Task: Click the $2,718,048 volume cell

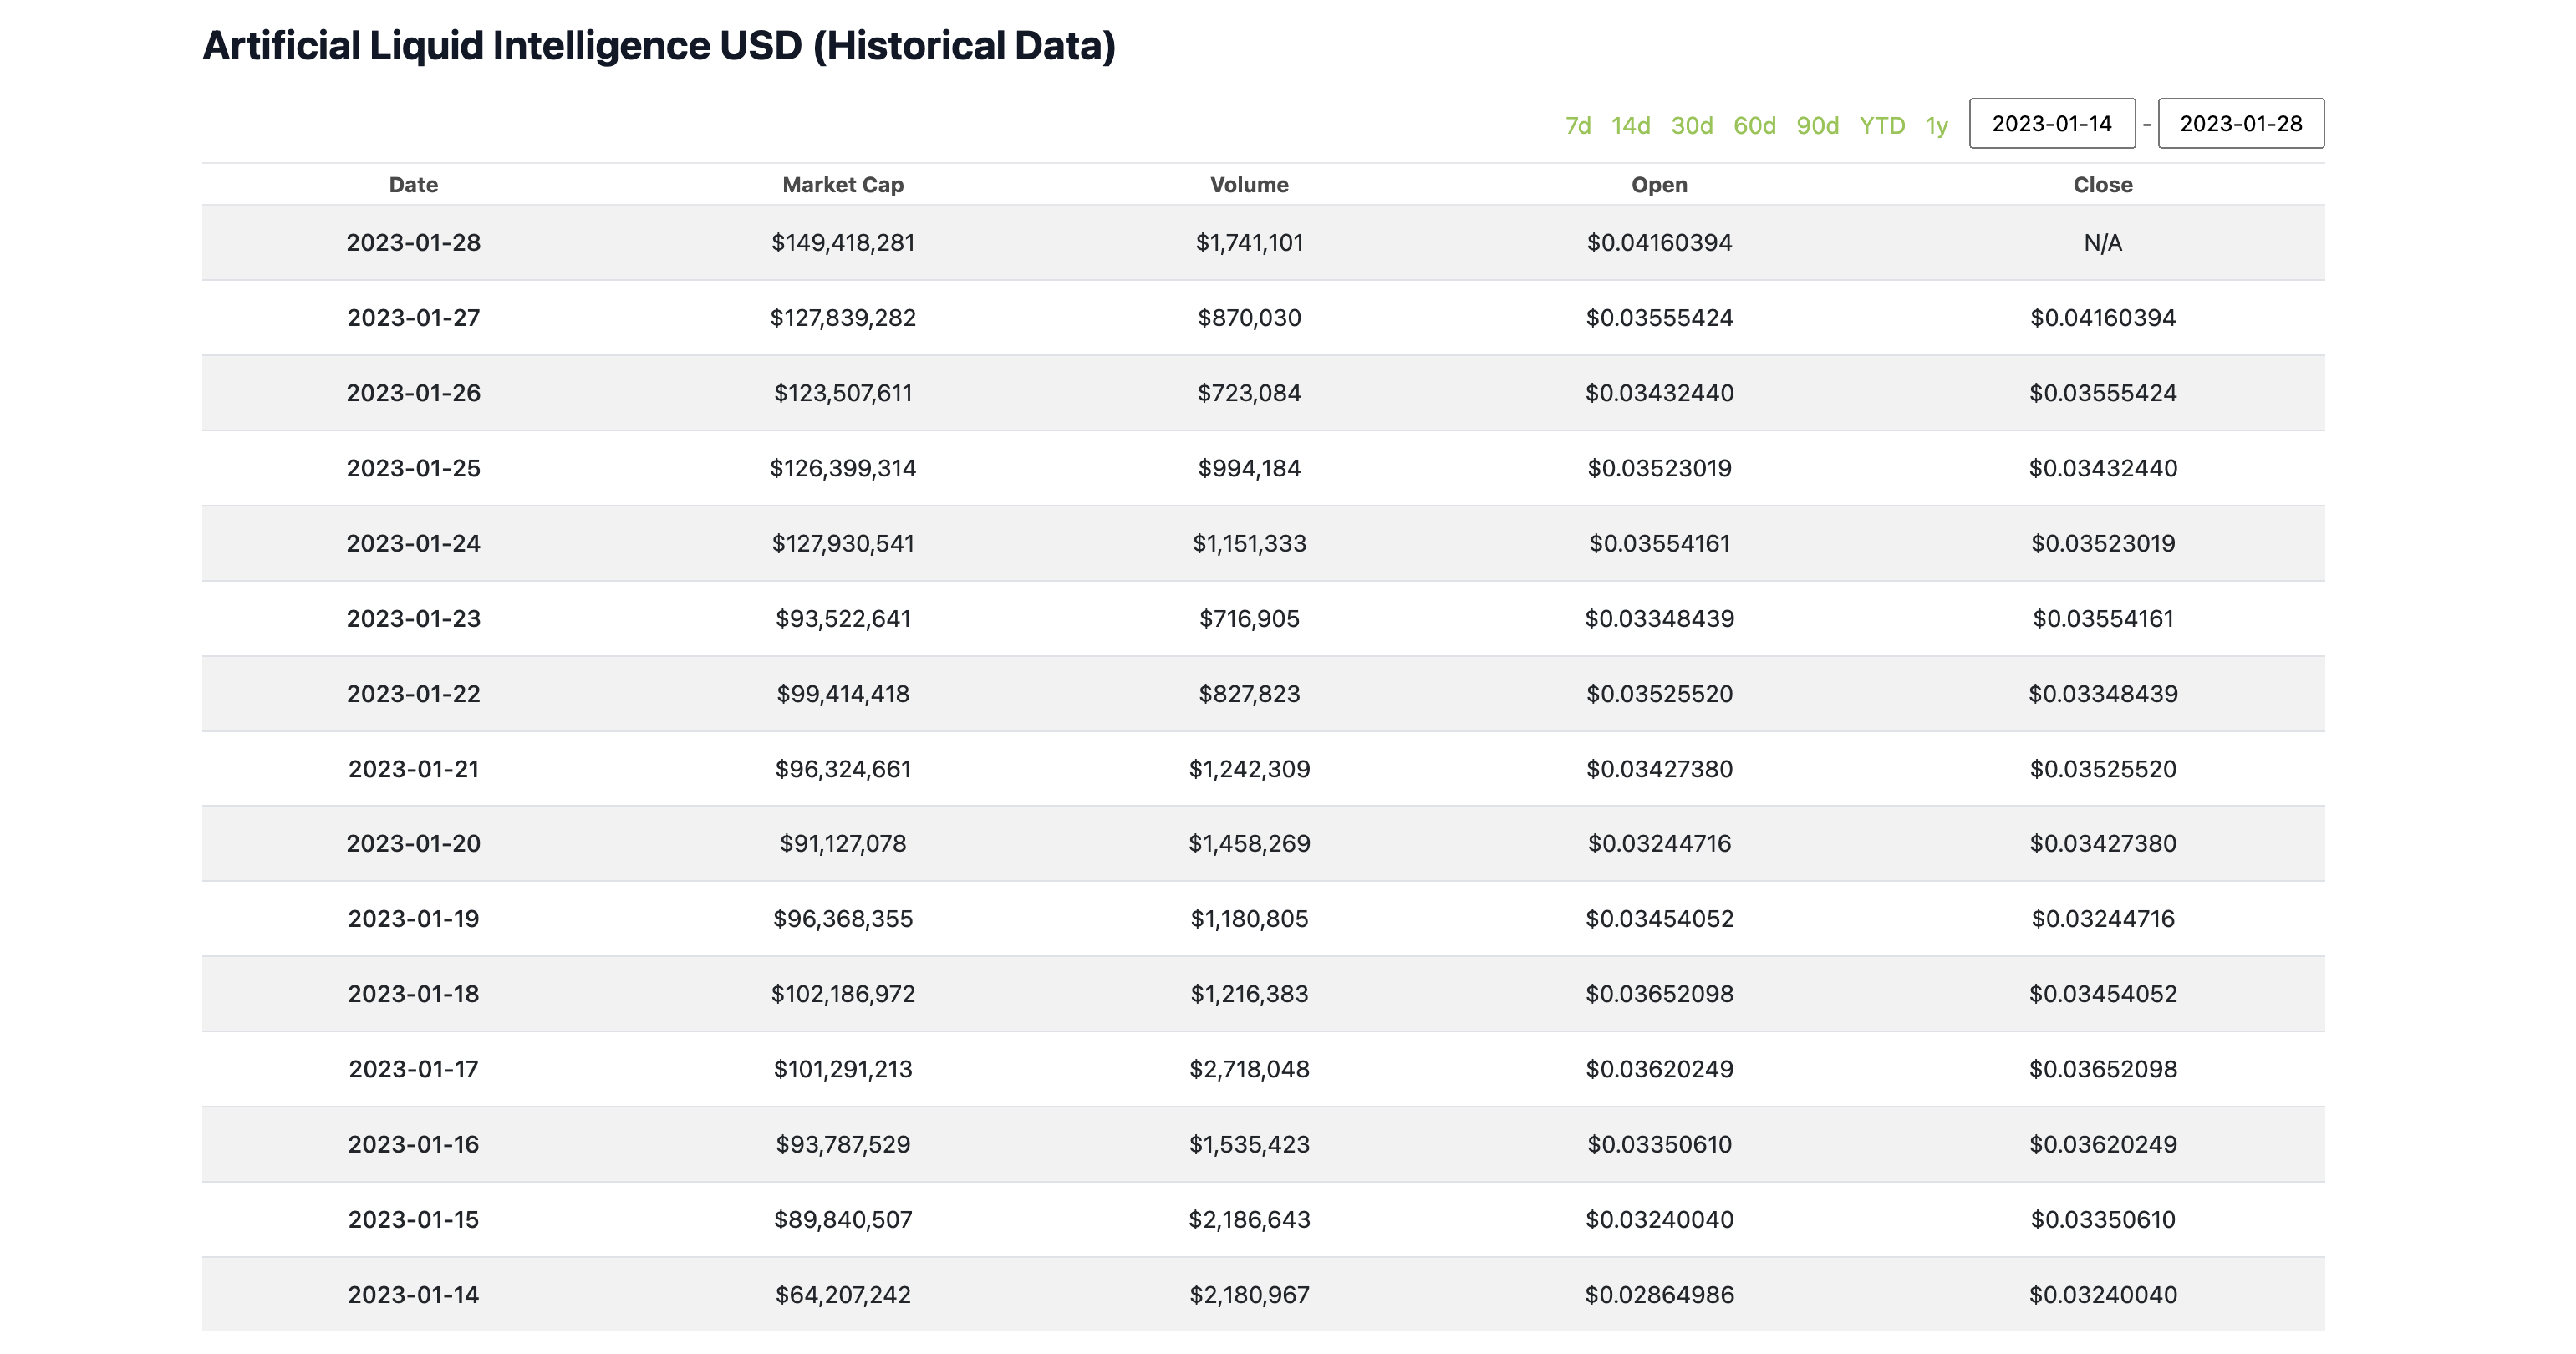Action: click(1249, 1069)
